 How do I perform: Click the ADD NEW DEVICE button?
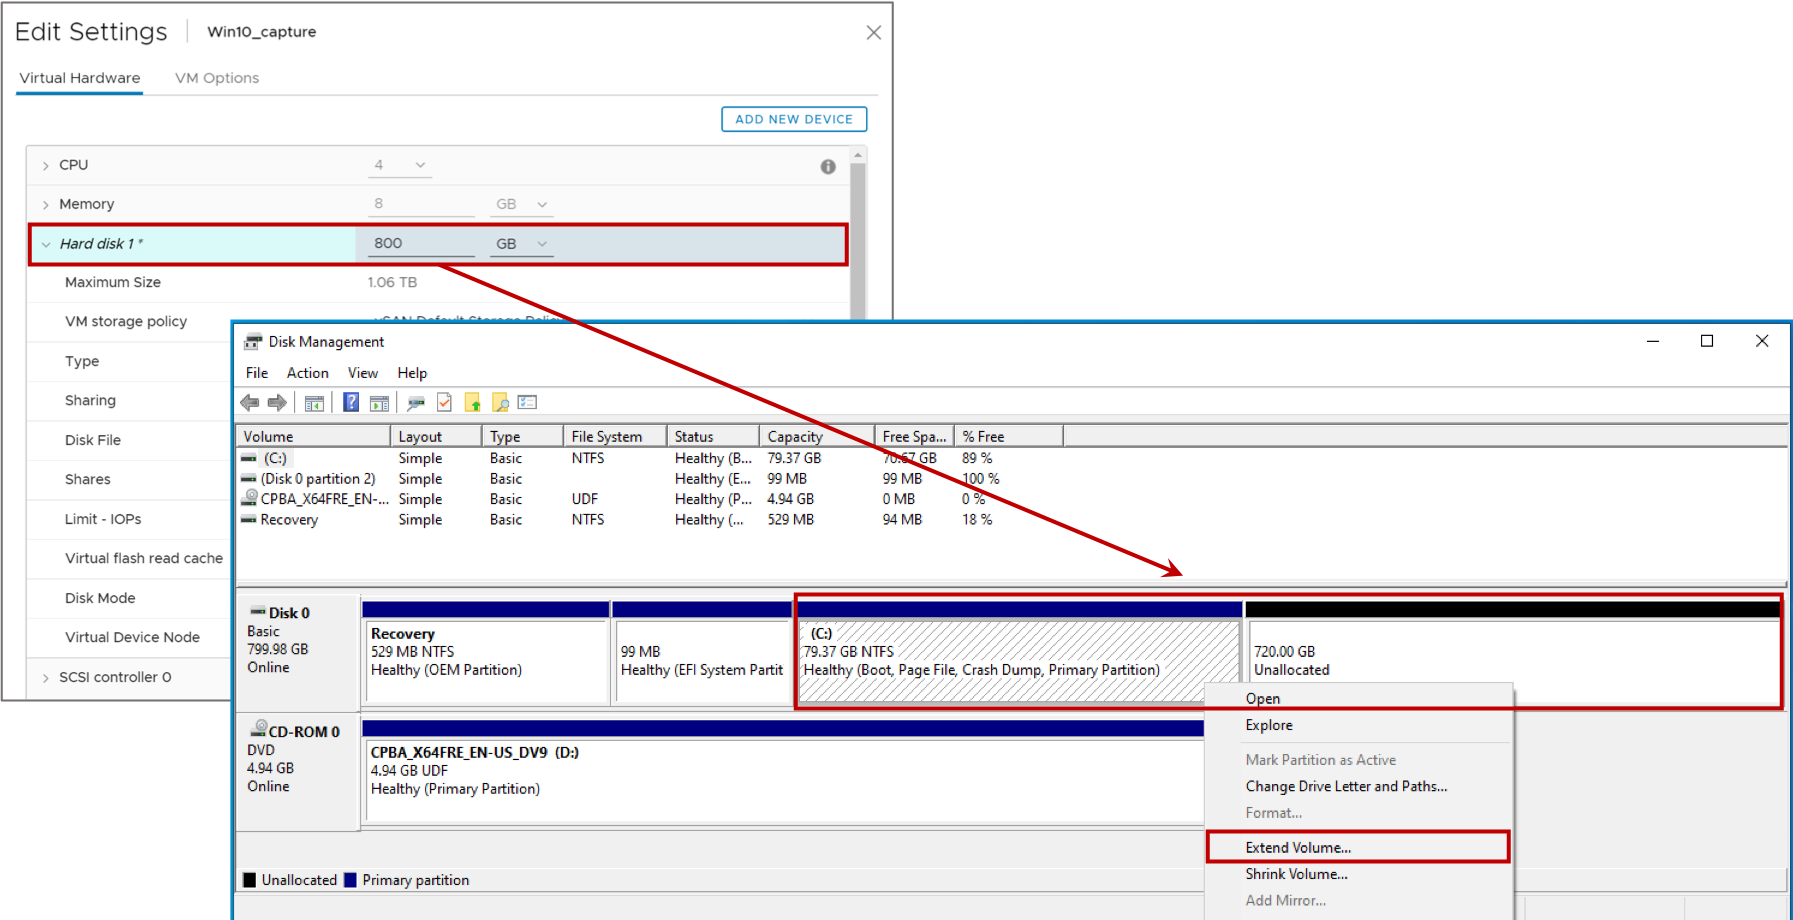[794, 119]
